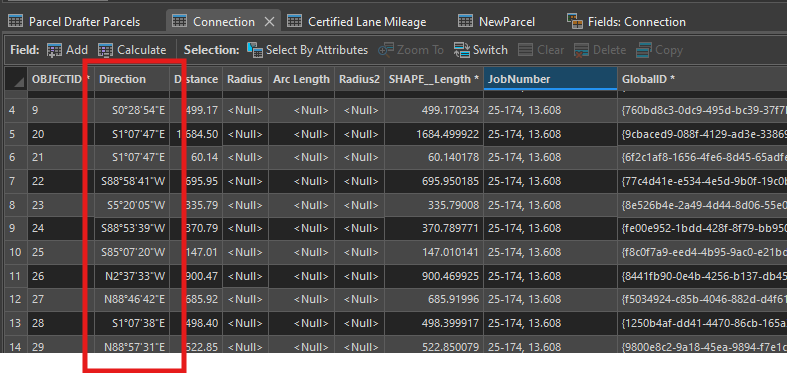
Task: Click the Calculate label
Action: (142, 50)
